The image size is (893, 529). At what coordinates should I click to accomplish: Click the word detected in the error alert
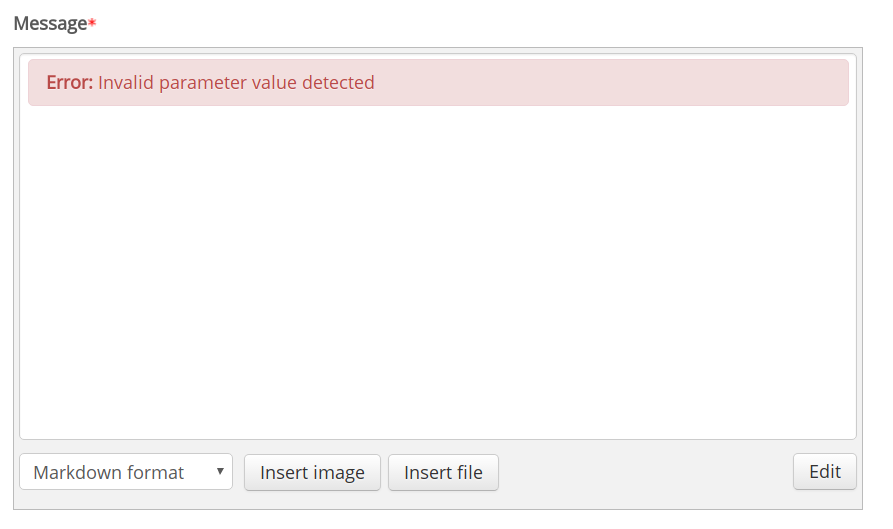pyautogui.click(x=338, y=83)
